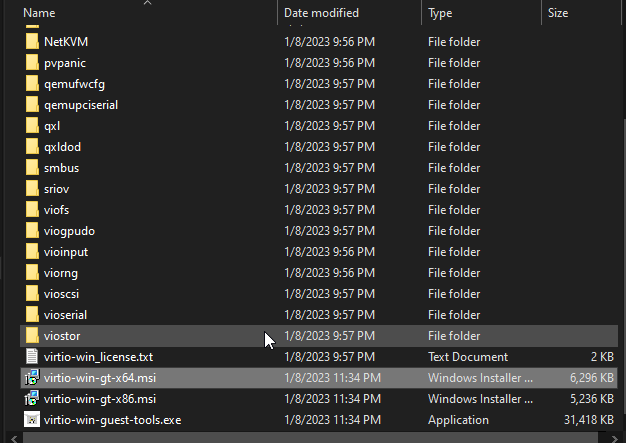Click the 5,236 KB size value
This screenshot has width=626, height=443.
coord(591,399)
